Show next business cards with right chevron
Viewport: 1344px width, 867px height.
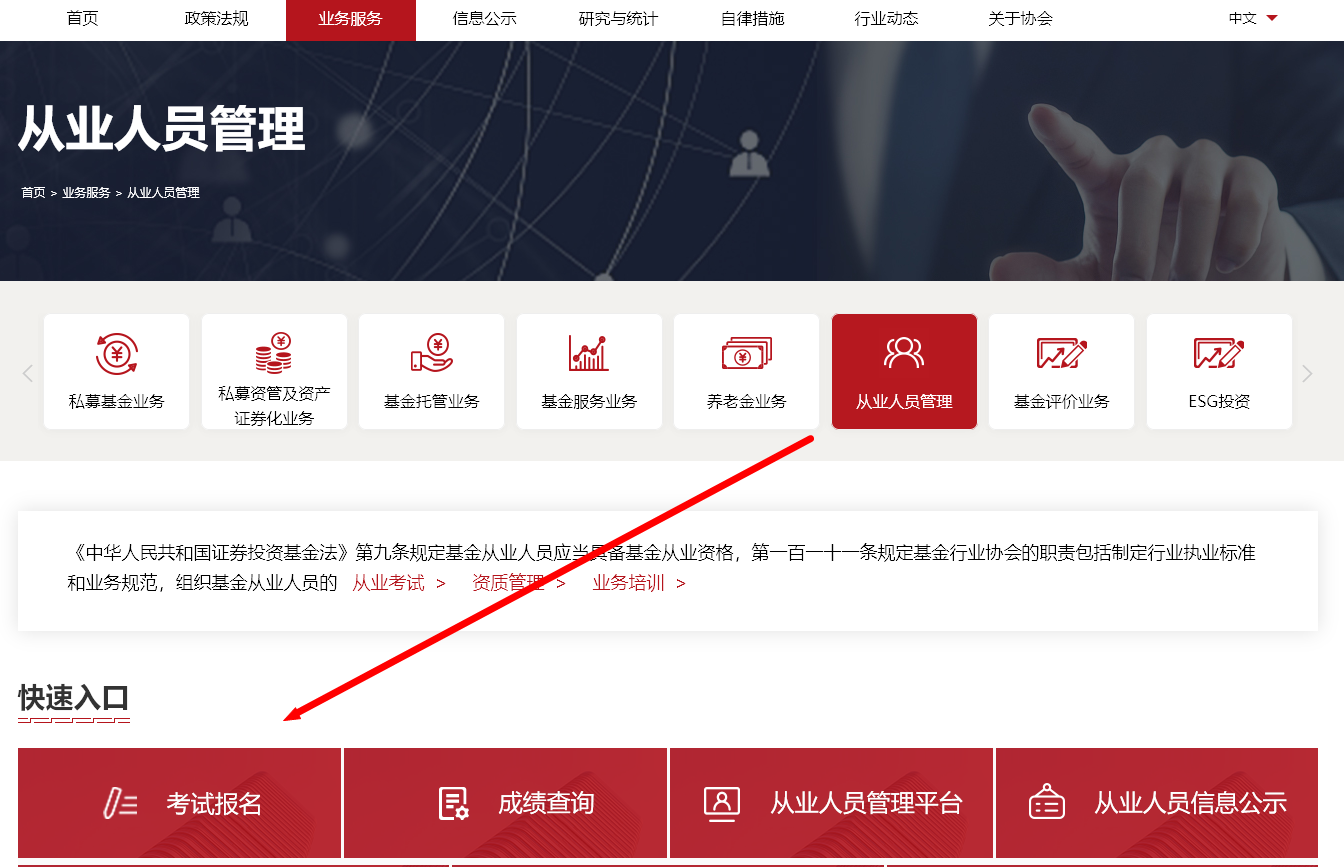1307,373
